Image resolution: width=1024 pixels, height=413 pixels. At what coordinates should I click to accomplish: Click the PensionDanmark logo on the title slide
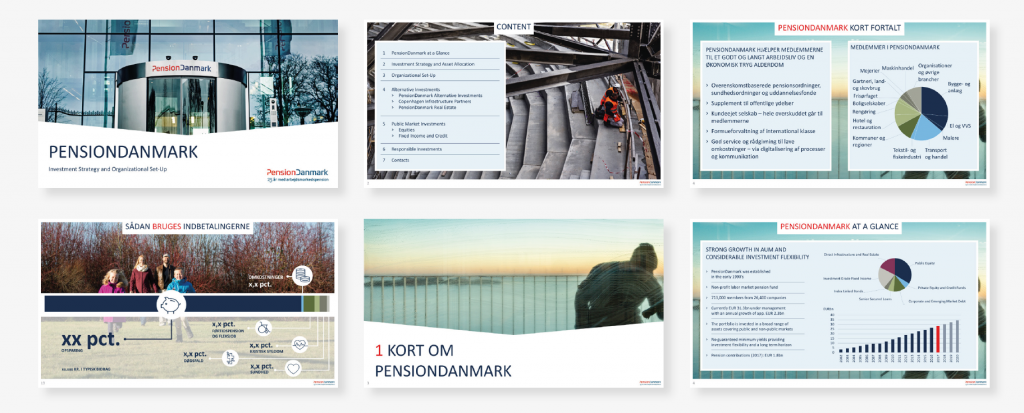[297, 175]
